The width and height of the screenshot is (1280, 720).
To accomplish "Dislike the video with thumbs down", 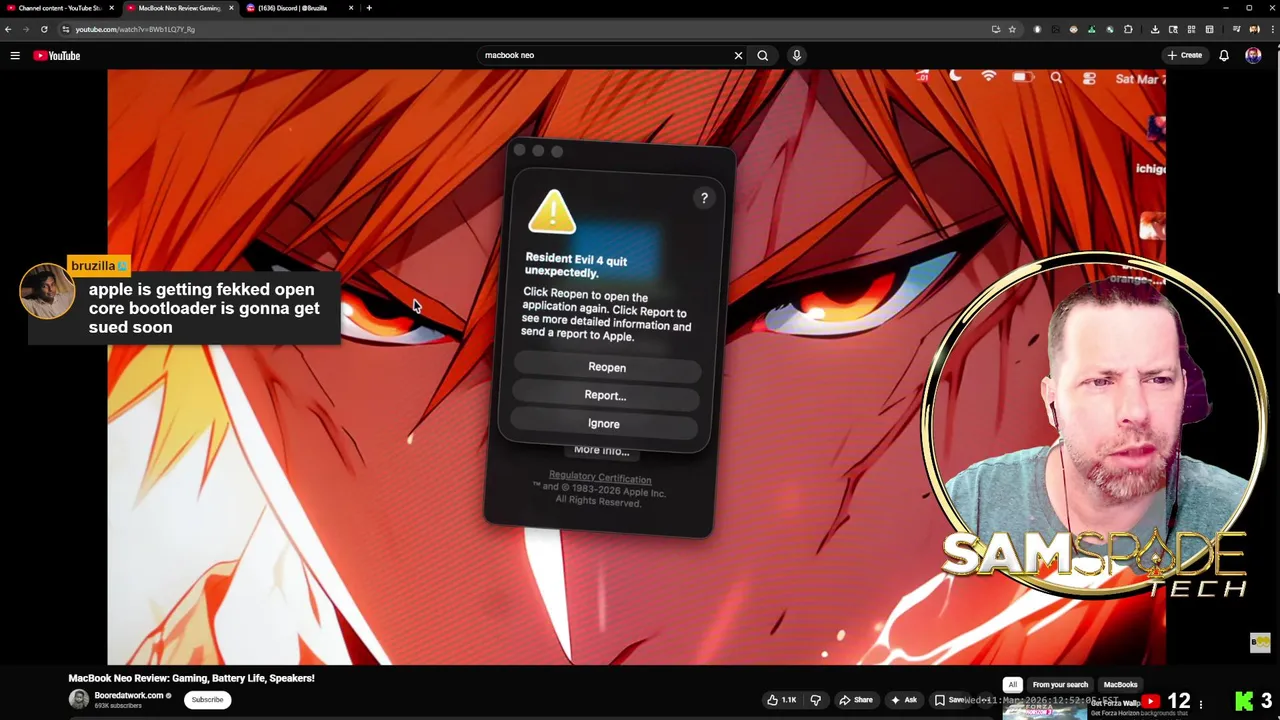I will pyautogui.click(x=815, y=700).
